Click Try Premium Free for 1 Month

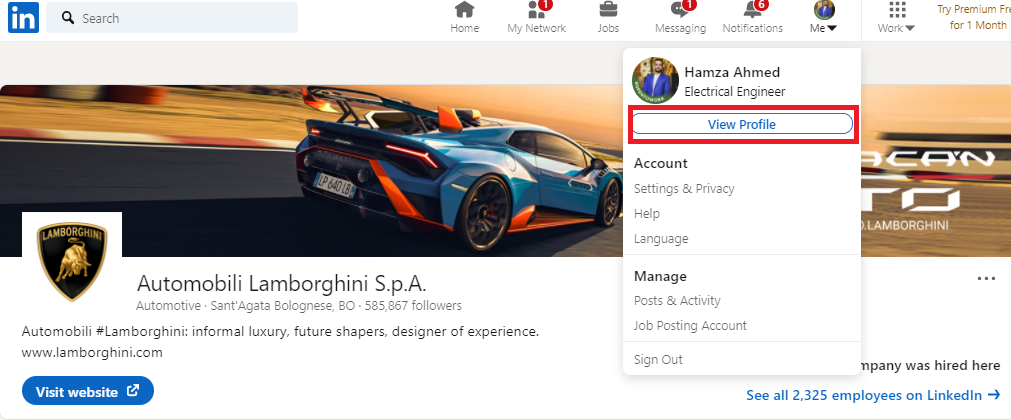coord(973,17)
